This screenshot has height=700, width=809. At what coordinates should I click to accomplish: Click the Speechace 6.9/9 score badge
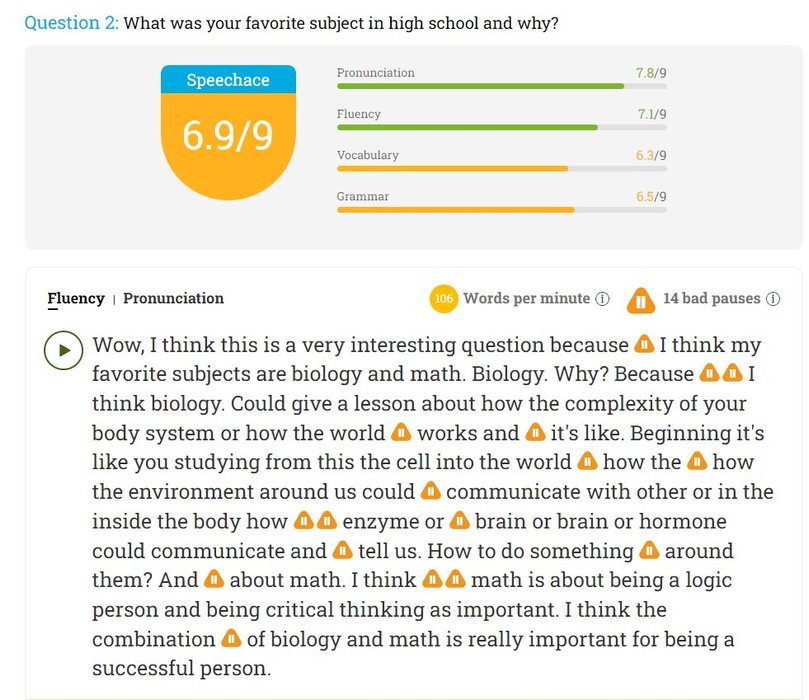pyautogui.click(x=228, y=132)
